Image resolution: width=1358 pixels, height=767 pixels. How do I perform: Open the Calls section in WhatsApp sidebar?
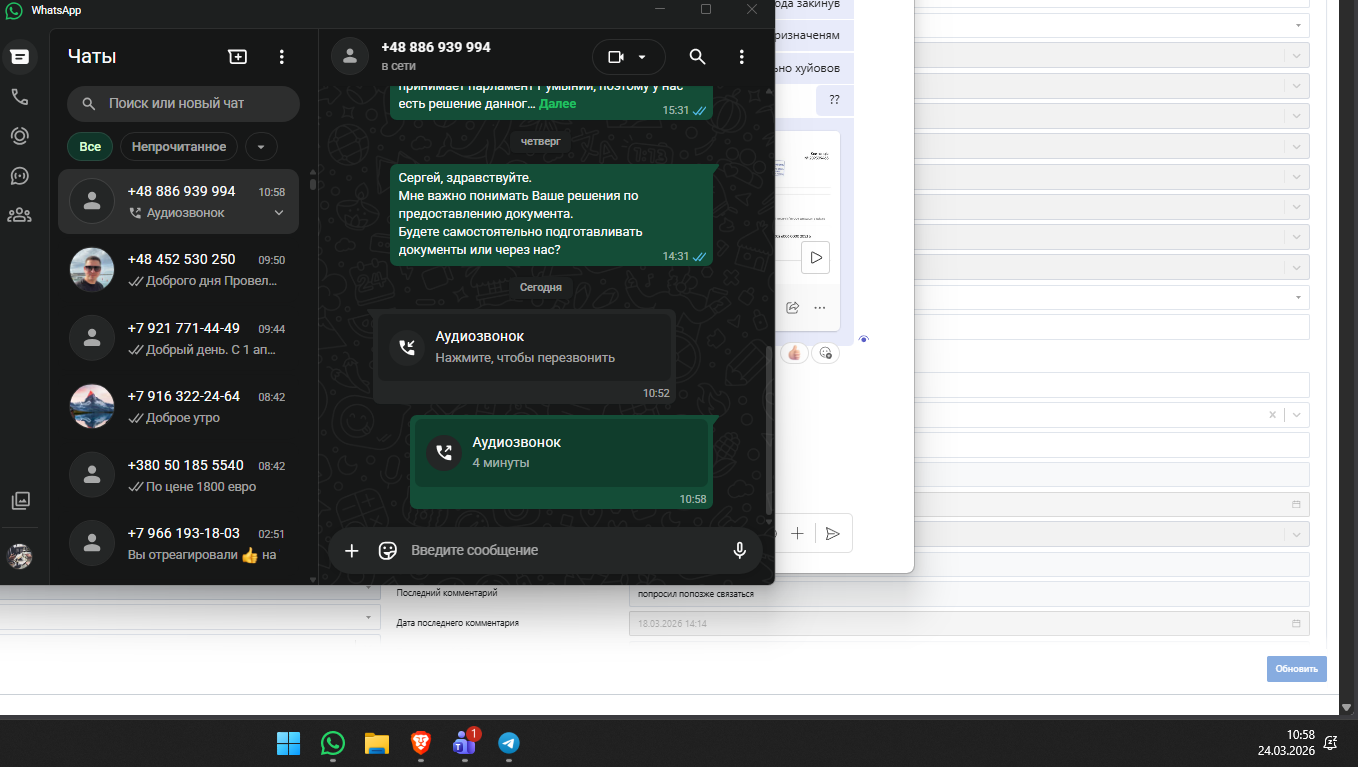point(19,97)
